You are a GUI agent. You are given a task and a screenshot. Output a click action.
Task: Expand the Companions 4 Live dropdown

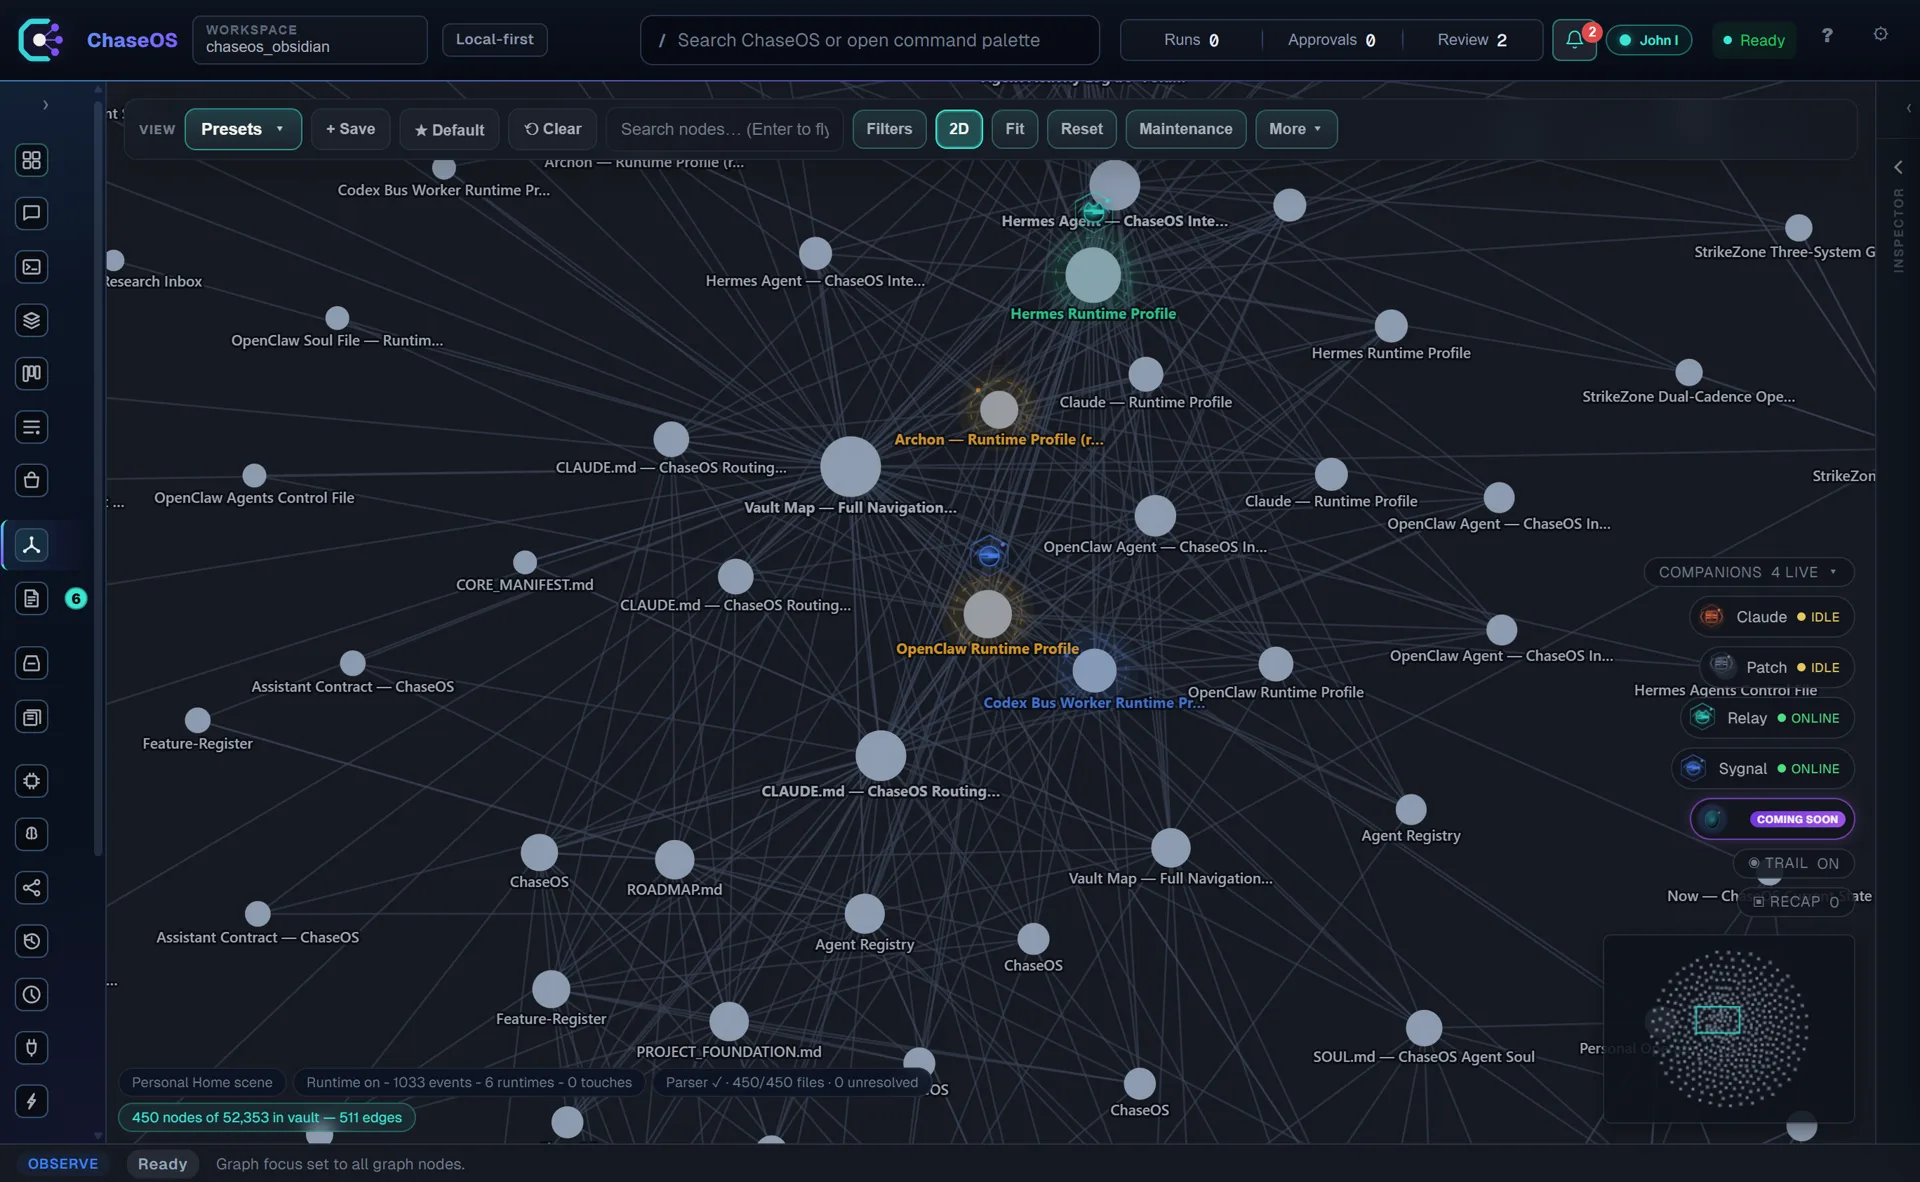click(1748, 572)
